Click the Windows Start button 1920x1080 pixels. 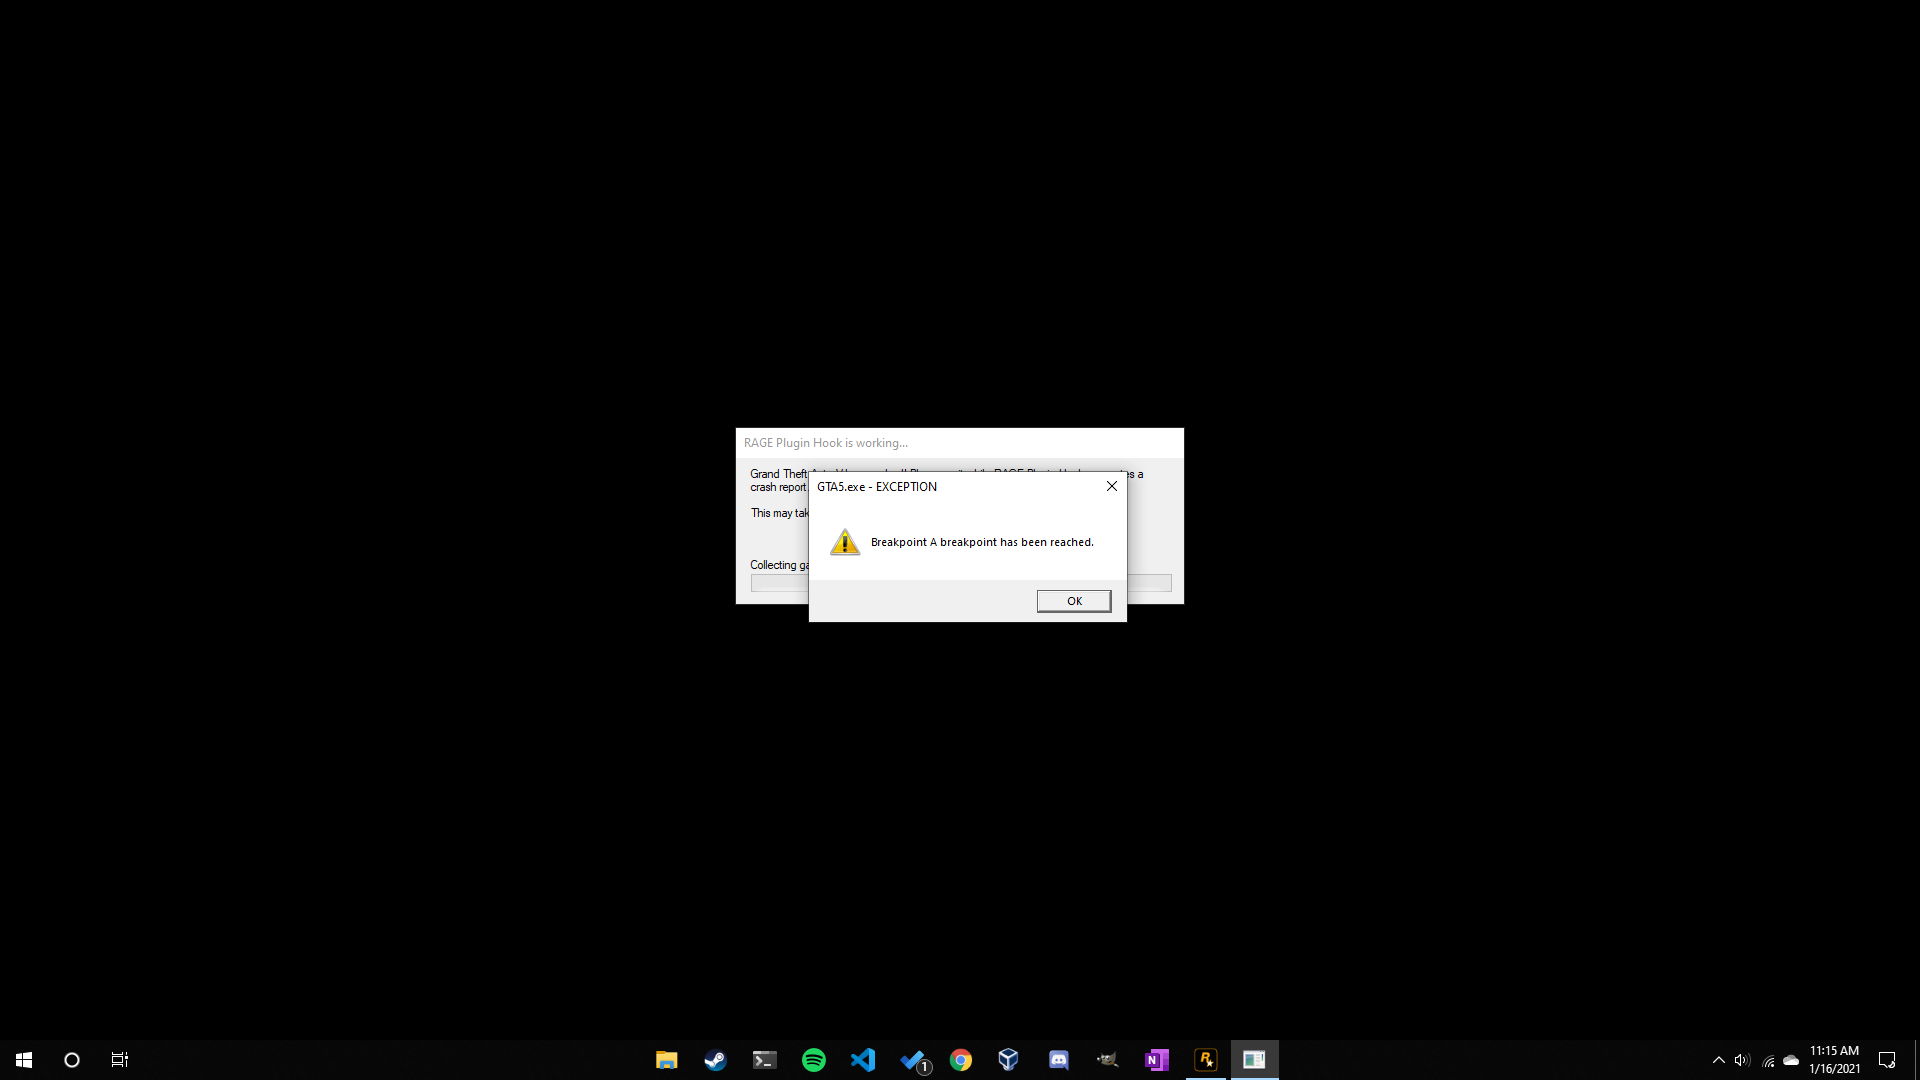[x=24, y=1060]
